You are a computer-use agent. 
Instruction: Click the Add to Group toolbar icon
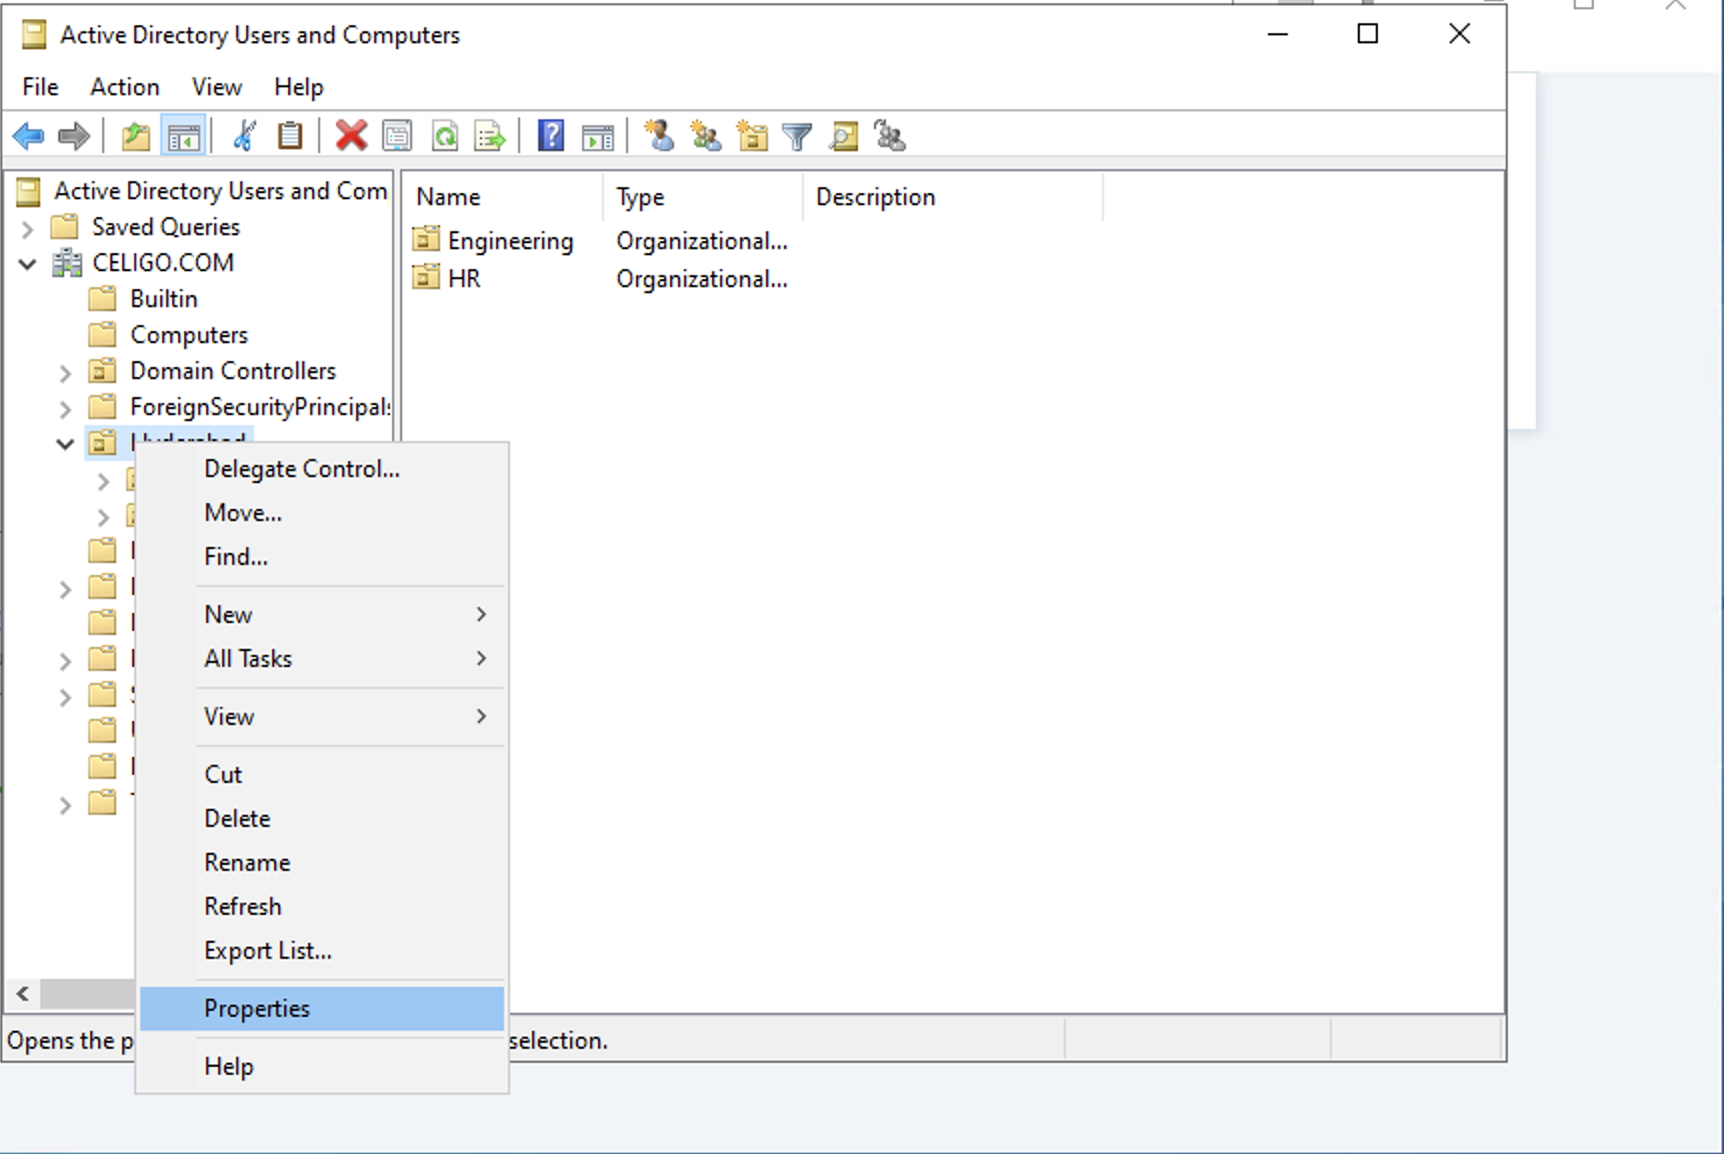[890, 136]
